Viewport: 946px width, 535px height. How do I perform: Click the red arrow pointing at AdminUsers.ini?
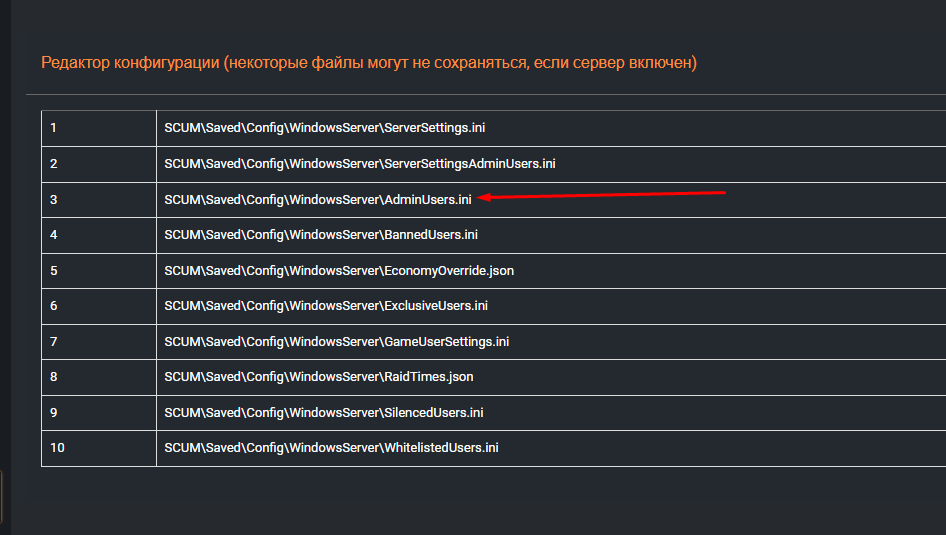[x=600, y=195]
